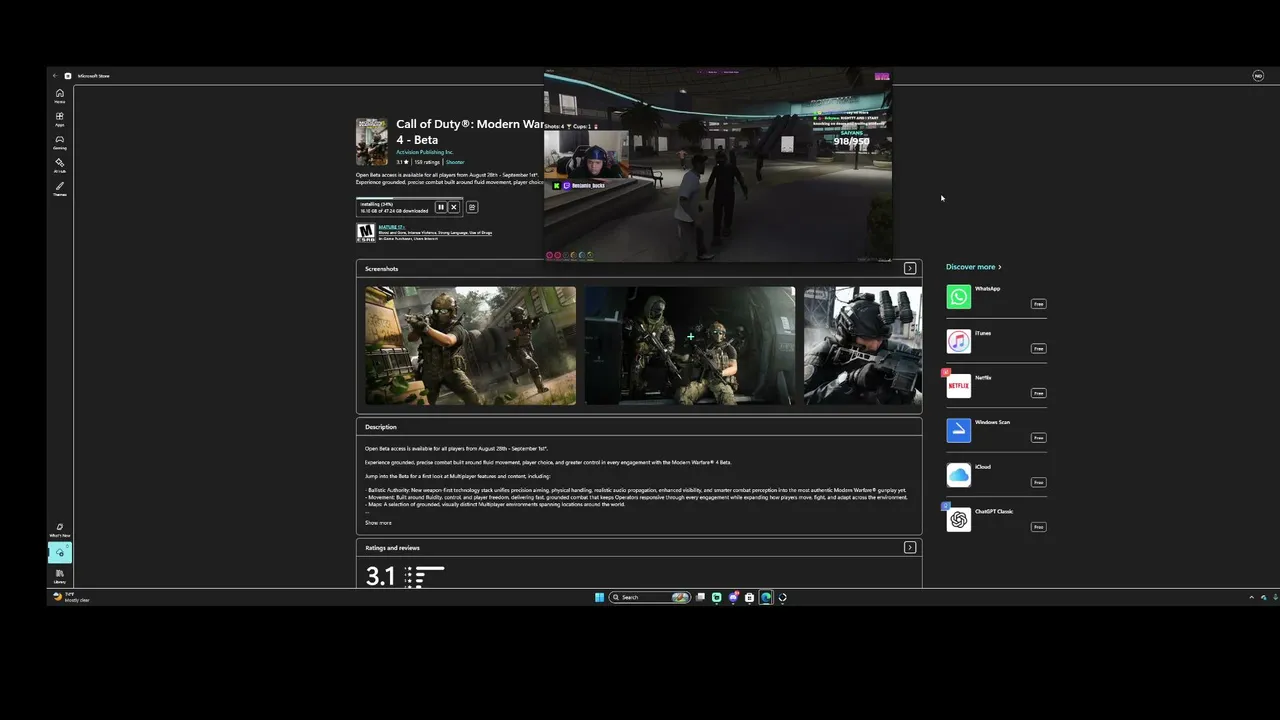Open Netflix app icon
This screenshot has width=1280, height=720.
point(958,386)
